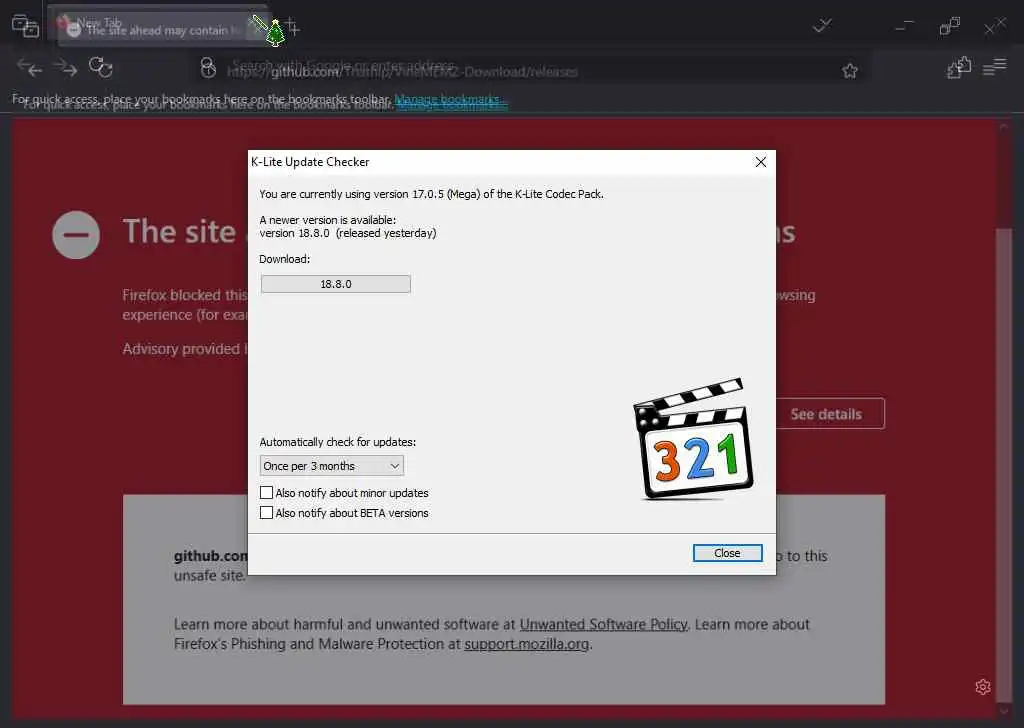Viewport: 1024px width, 728px height.
Task: Open the Manage bookmarks link
Action: pyautogui.click(x=449, y=101)
